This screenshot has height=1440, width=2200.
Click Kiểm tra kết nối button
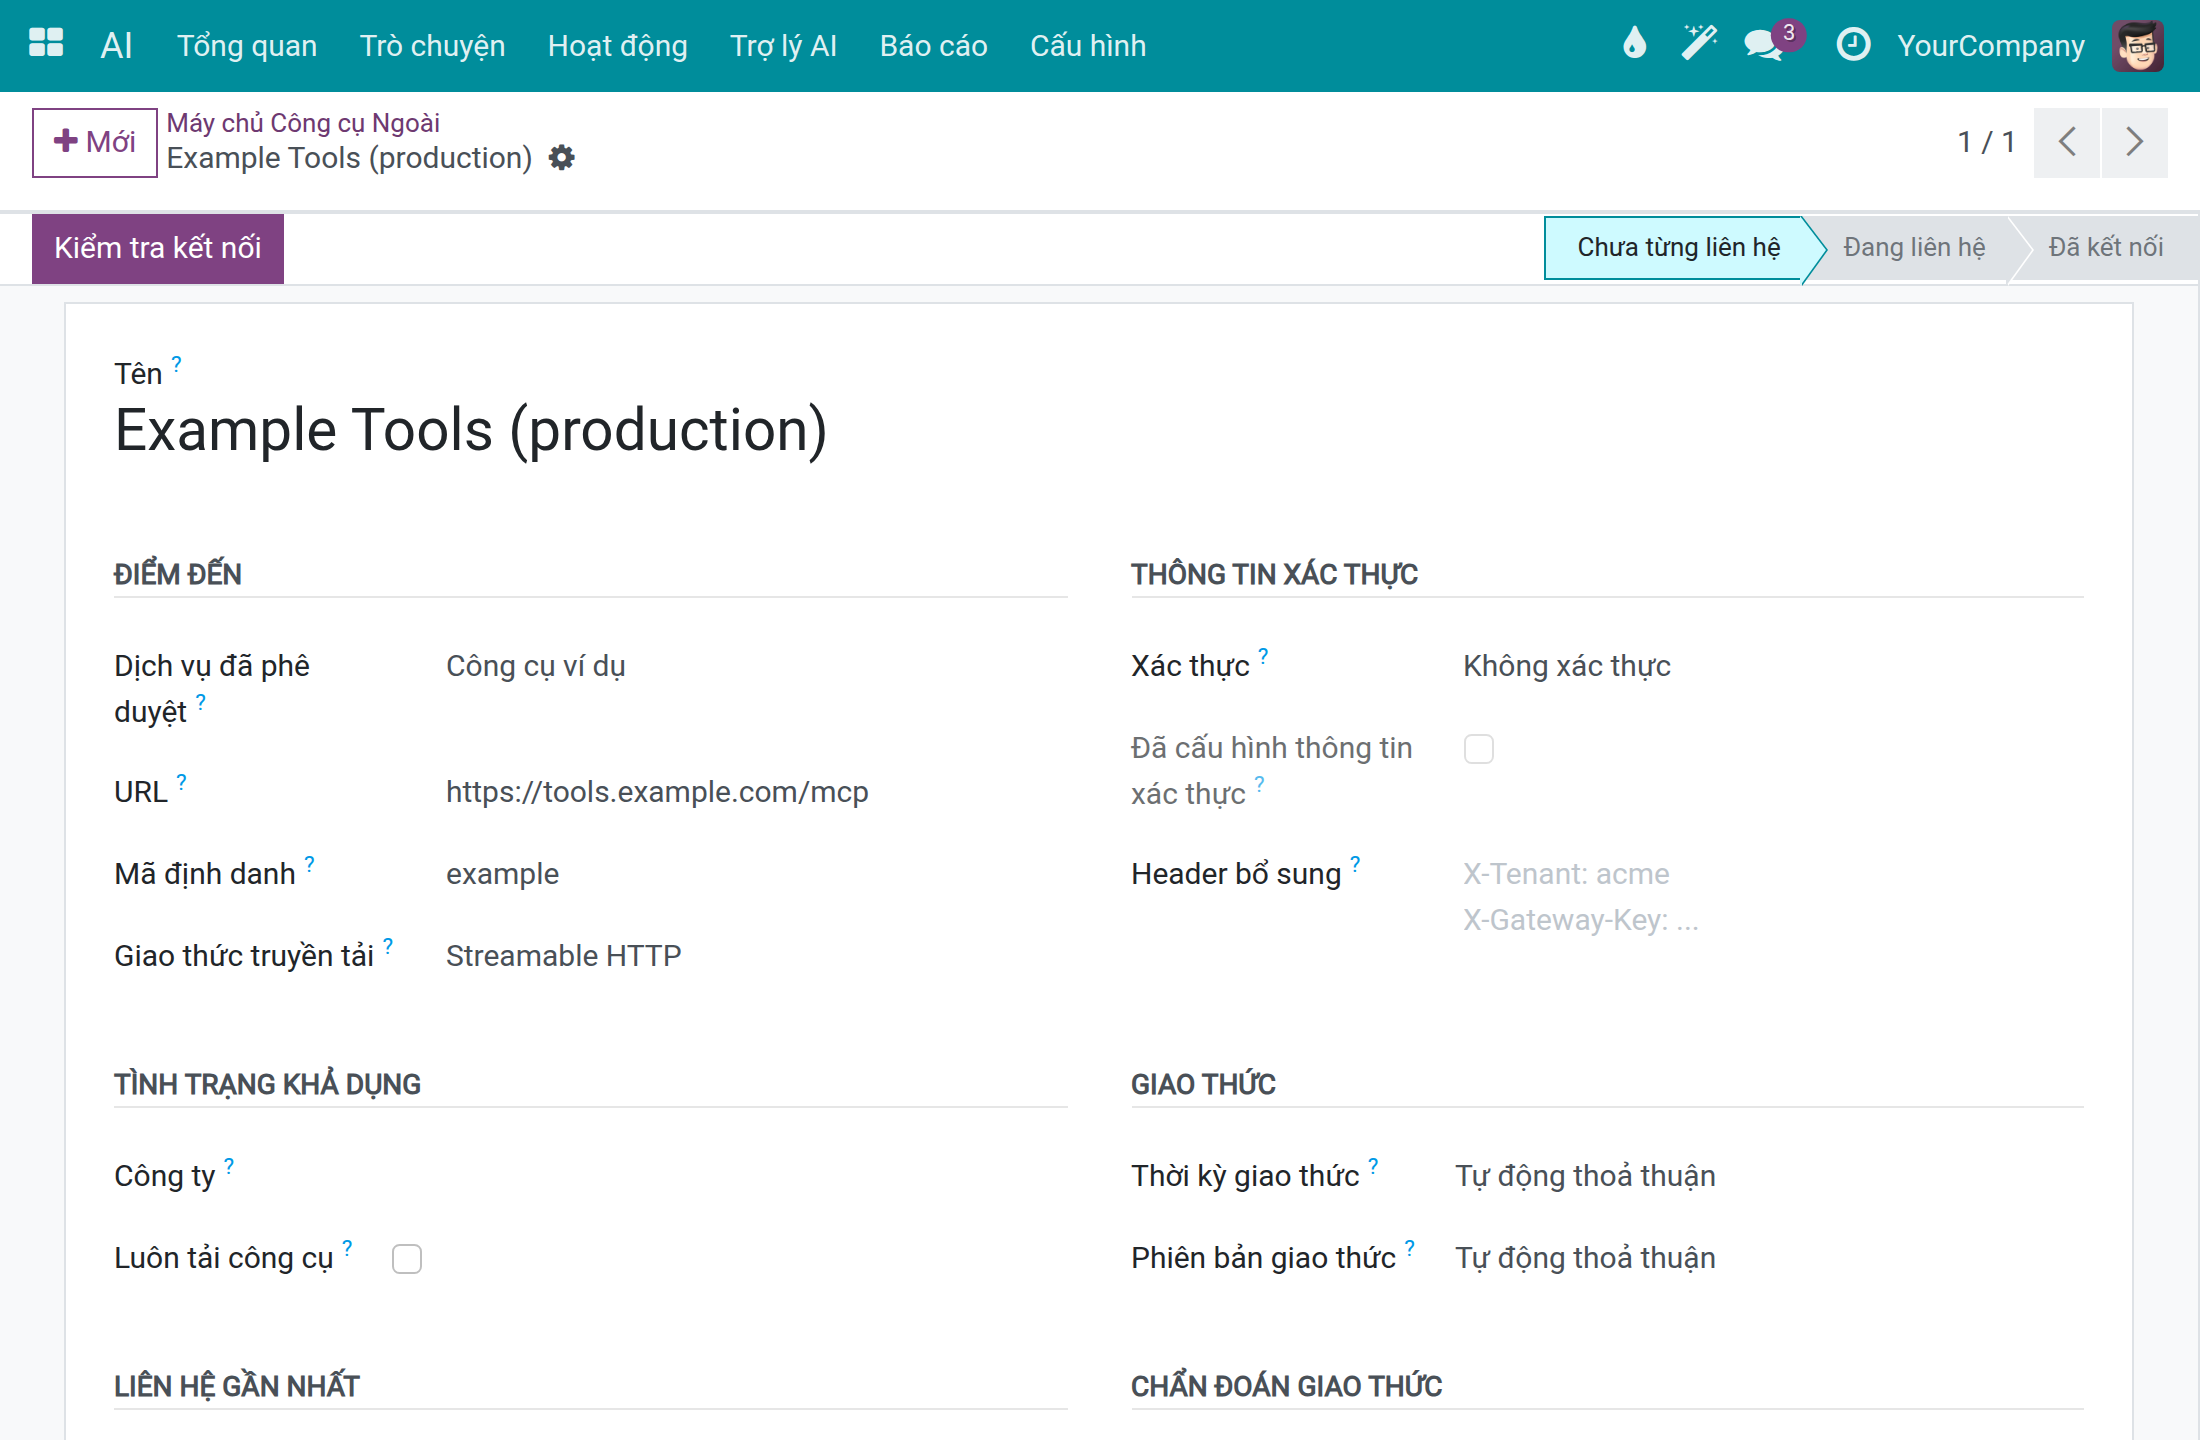point(158,248)
